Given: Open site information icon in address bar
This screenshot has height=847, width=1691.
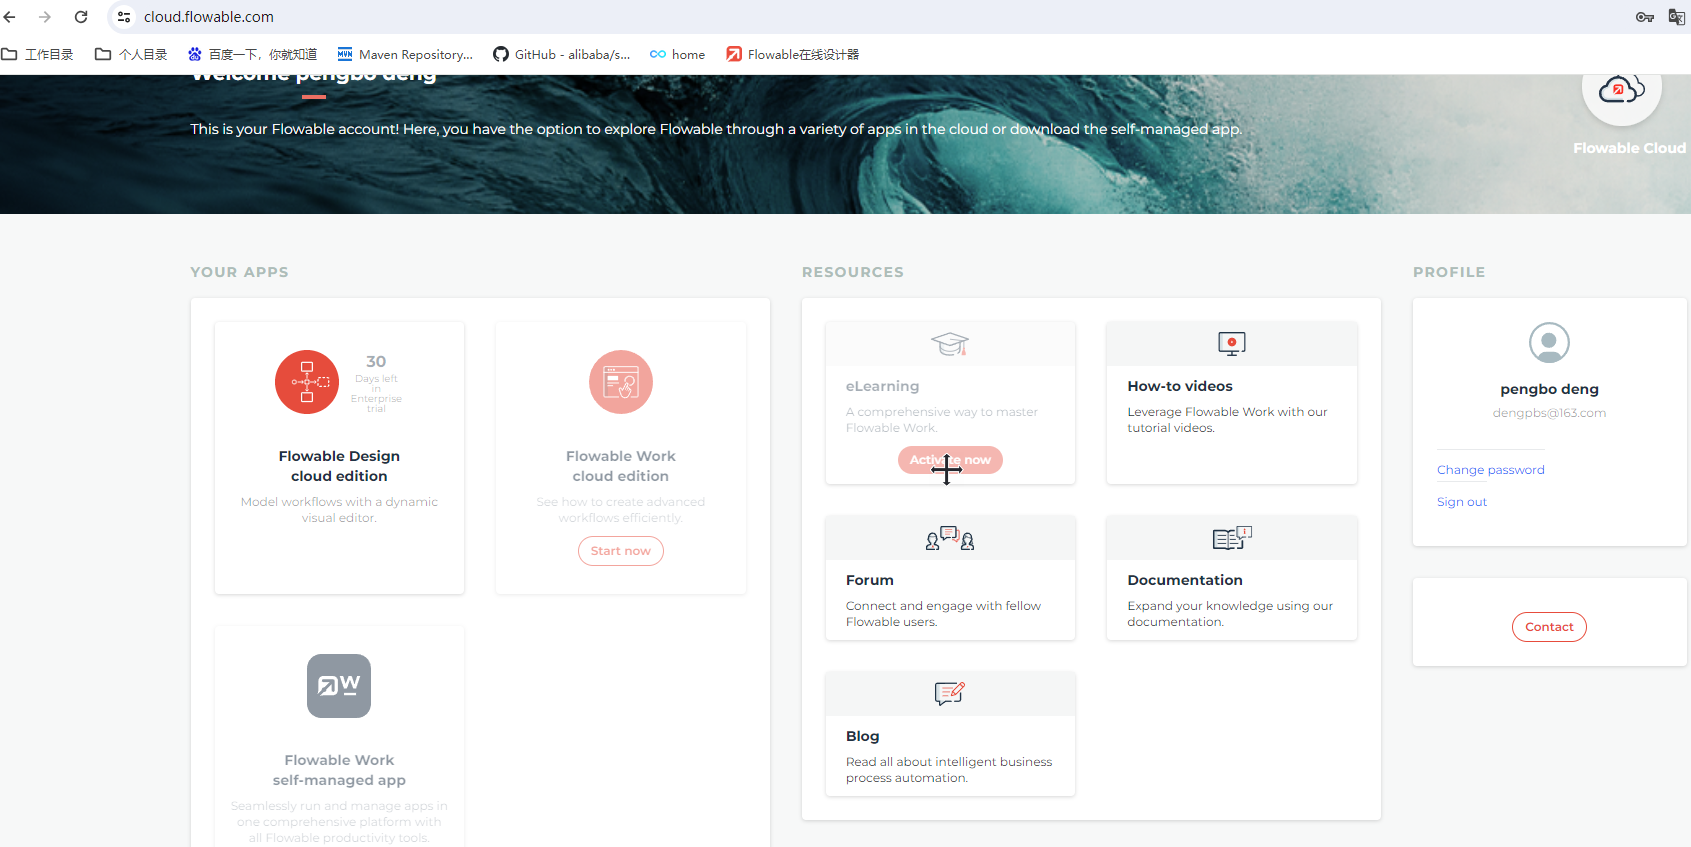Looking at the screenshot, I should 124,17.
